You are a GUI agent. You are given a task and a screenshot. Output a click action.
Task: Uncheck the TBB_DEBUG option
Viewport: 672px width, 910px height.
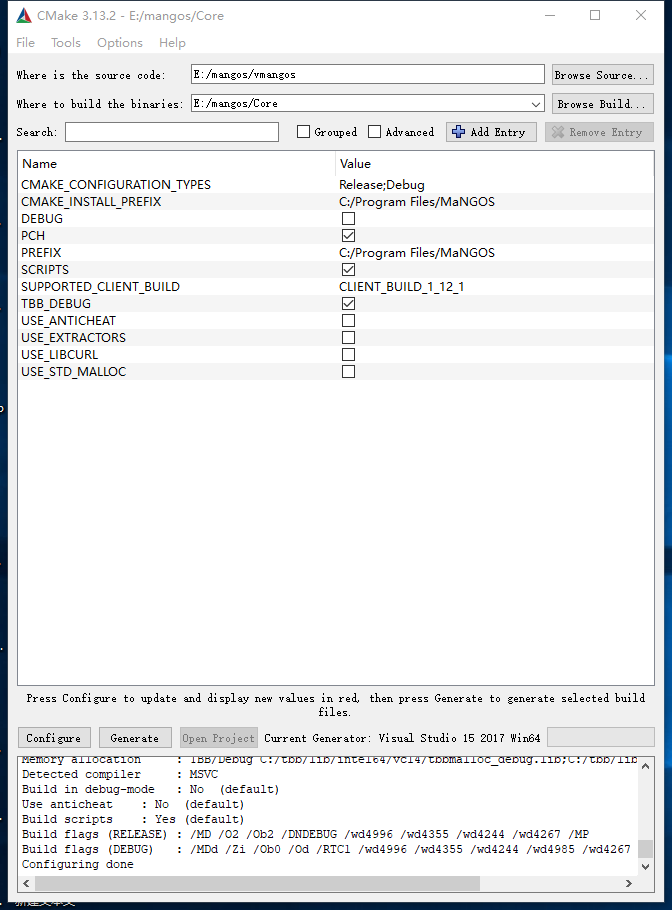[348, 304]
